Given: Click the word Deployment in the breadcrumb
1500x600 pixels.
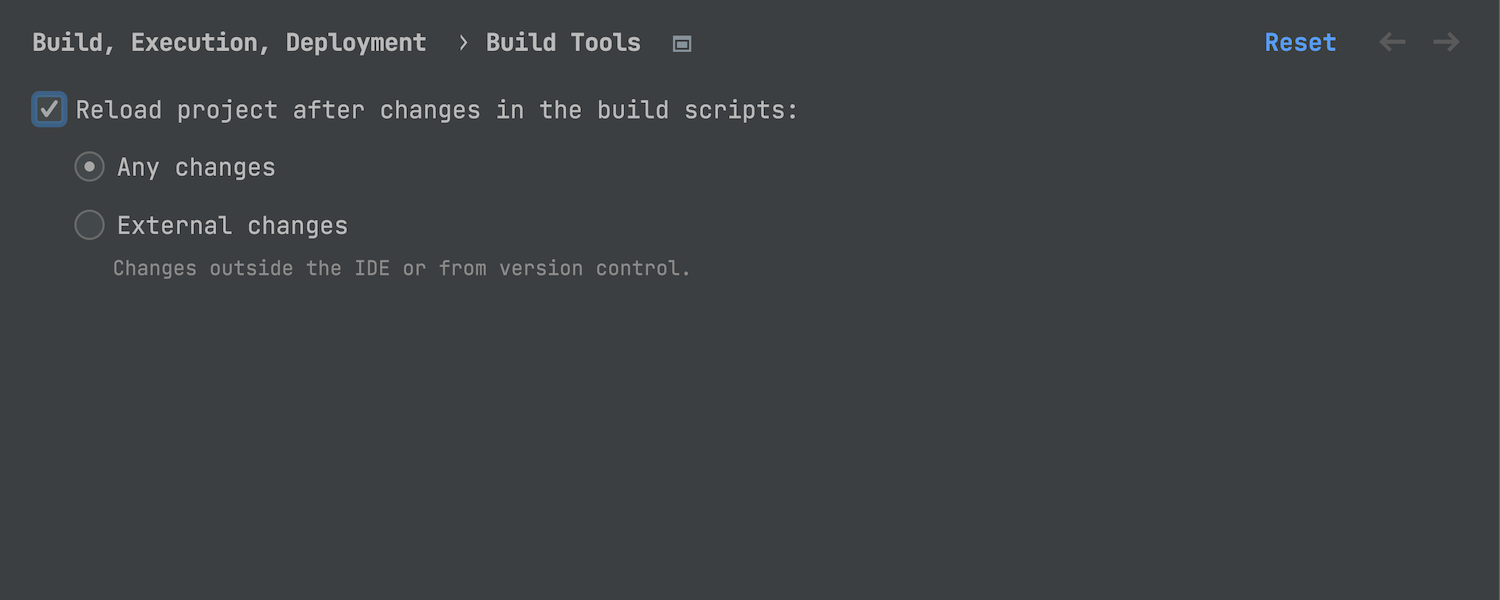Looking at the screenshot, I should tap(356, 43).
